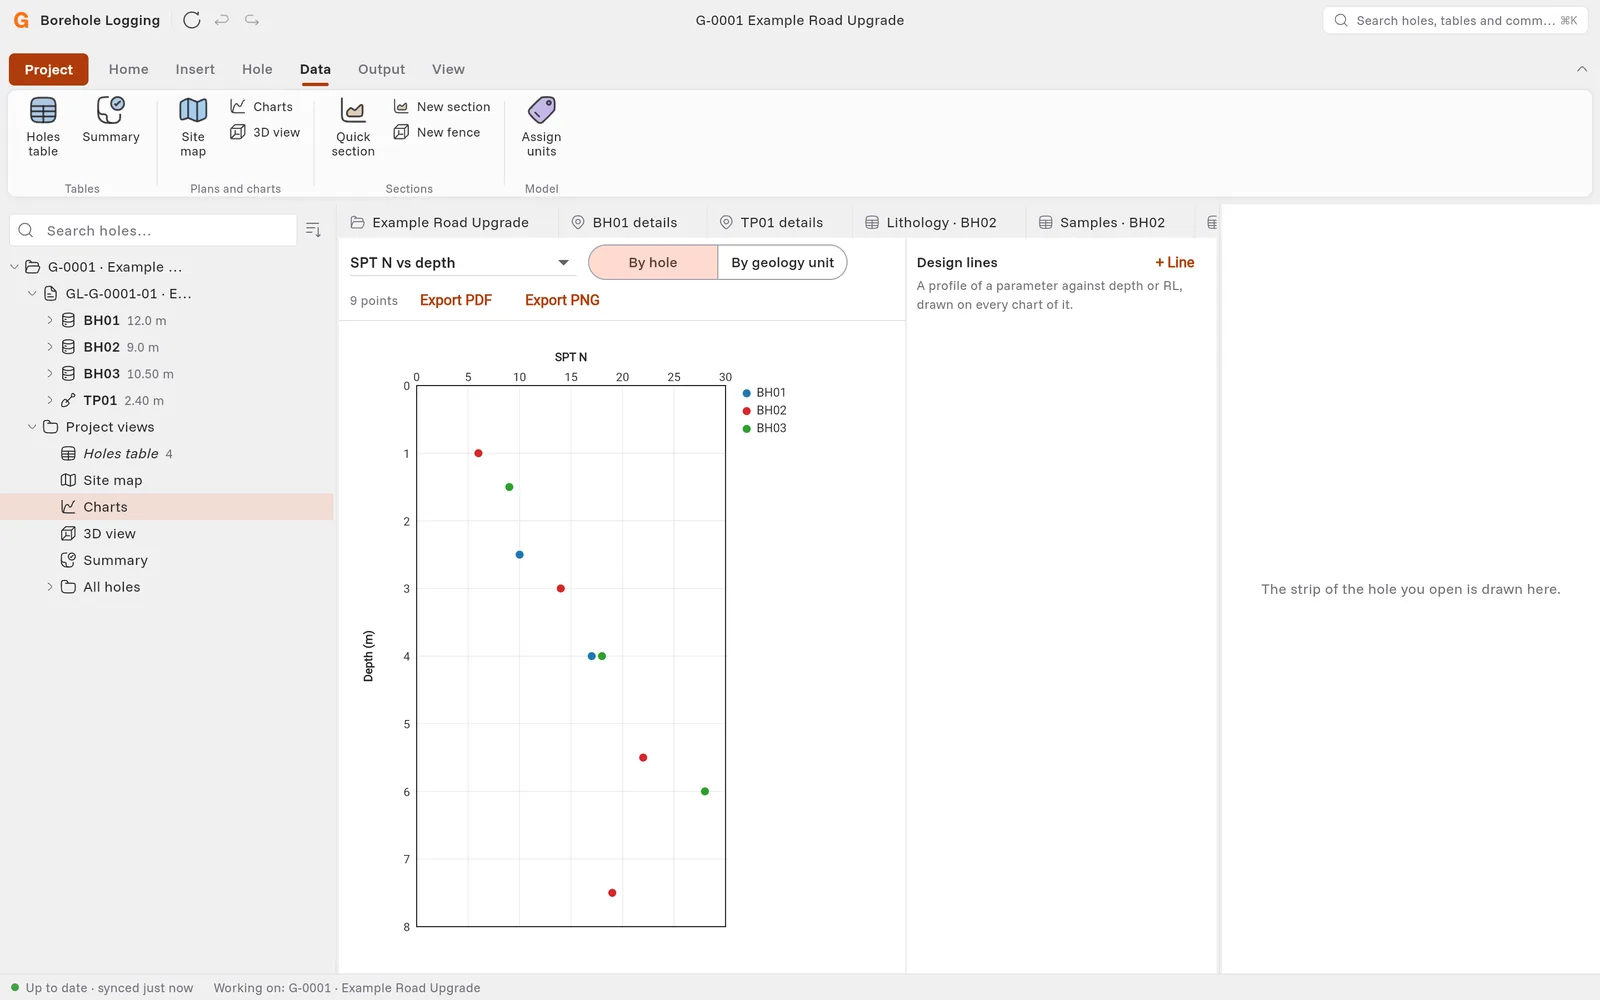Add a design line with + Line
1600x1000 pixels.
pos(1175,262)
